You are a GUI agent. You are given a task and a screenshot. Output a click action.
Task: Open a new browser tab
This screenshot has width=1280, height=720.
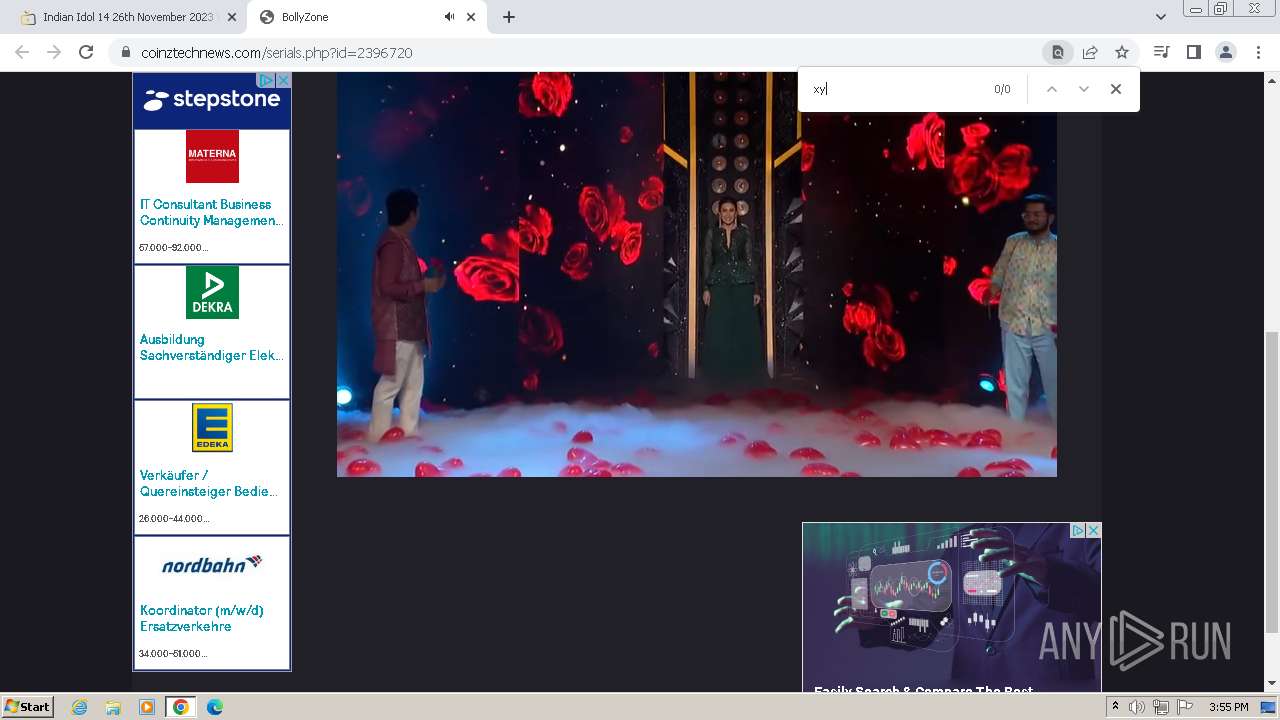509,17
